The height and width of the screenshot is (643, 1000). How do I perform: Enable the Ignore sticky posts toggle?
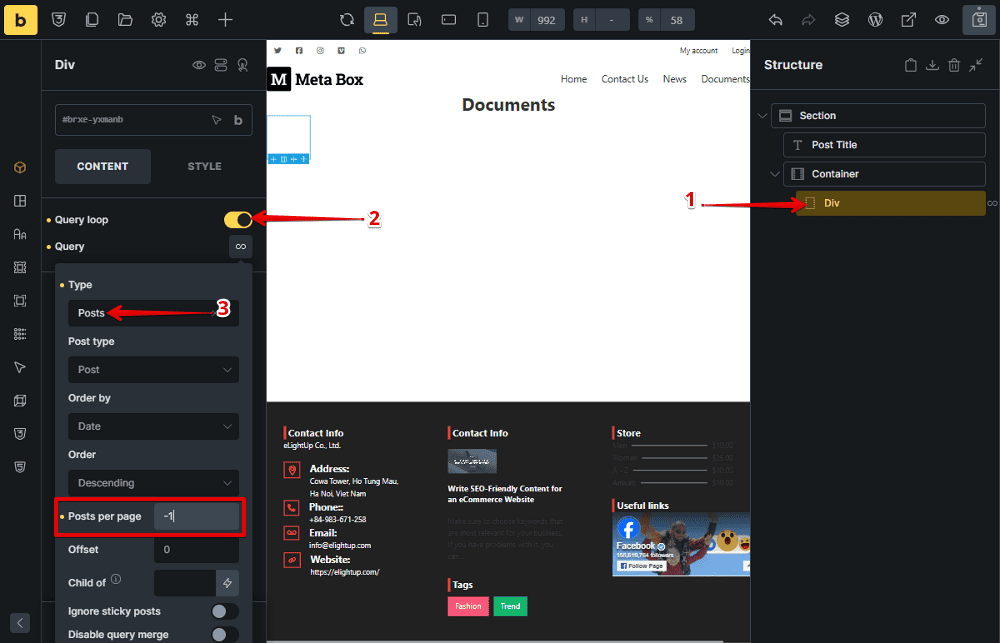pos(225,611)
